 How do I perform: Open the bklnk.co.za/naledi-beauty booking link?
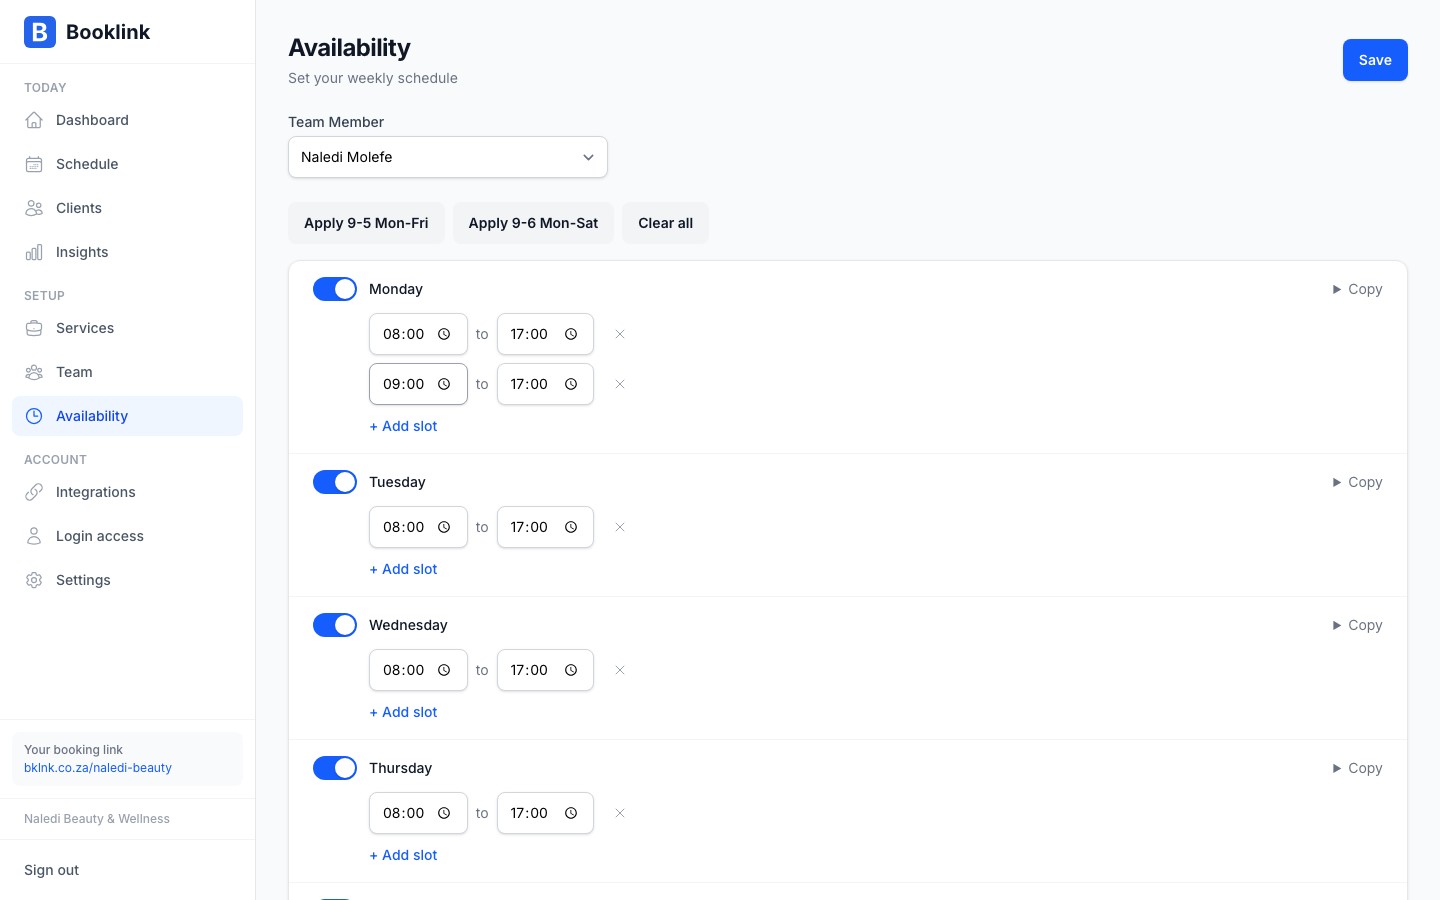point(98,768)
